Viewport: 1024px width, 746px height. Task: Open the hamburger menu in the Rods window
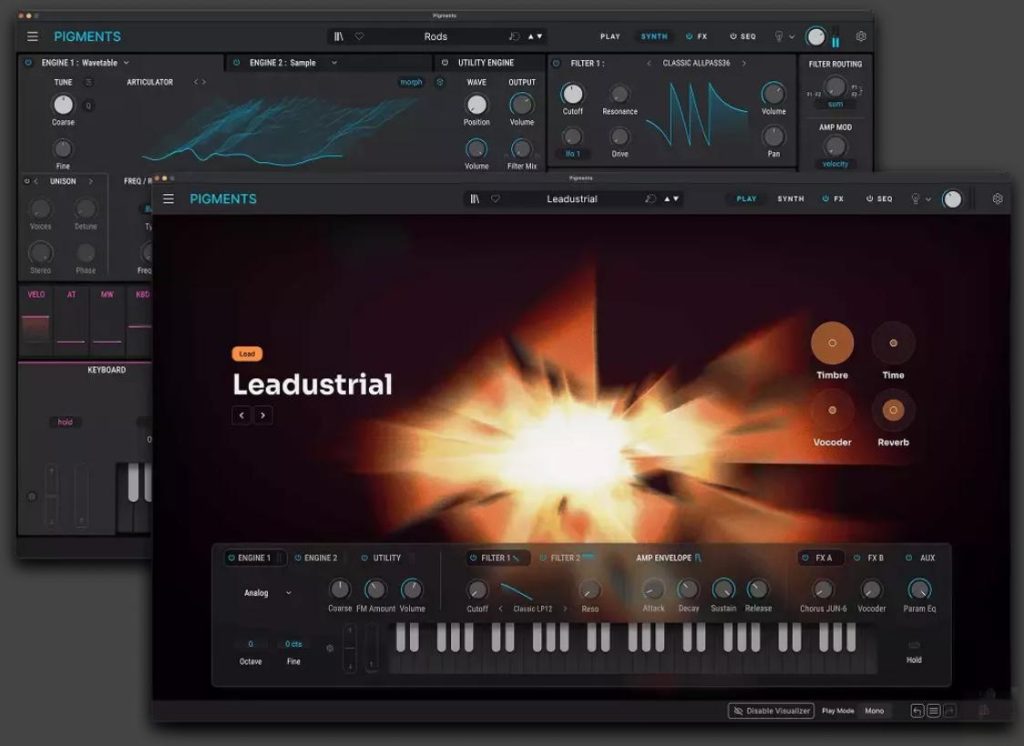click(x=33, y=37)
